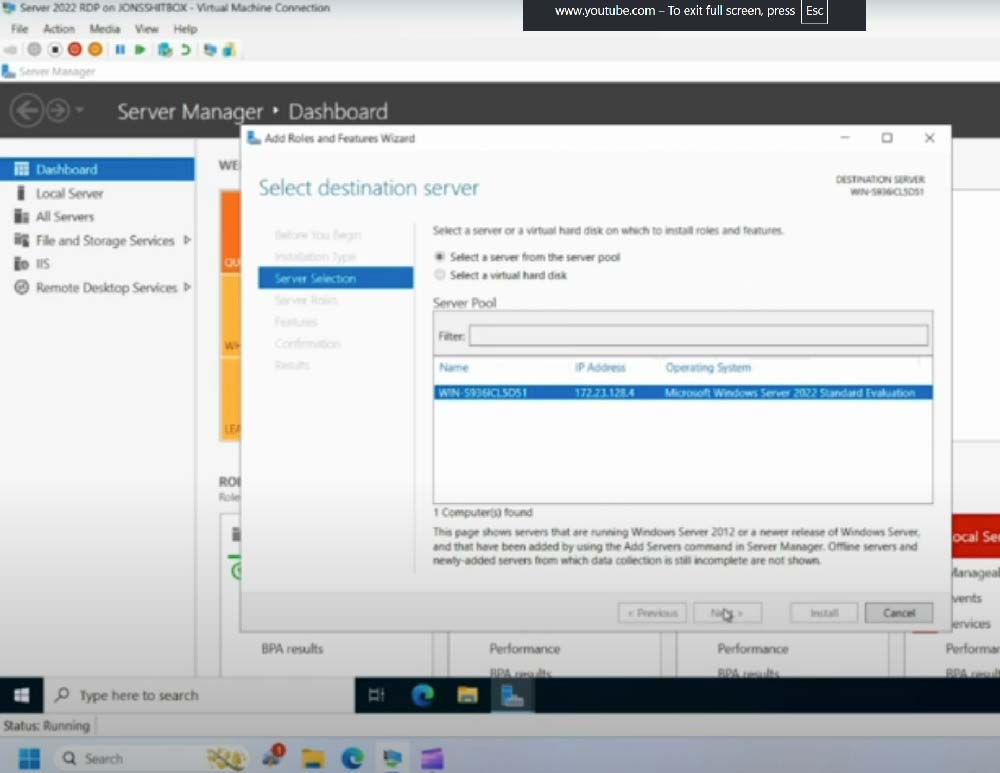Select the WIN-S936ICLSO51 server row
This screenshot has width=1000, height=773.
click(x=683, y=393)
